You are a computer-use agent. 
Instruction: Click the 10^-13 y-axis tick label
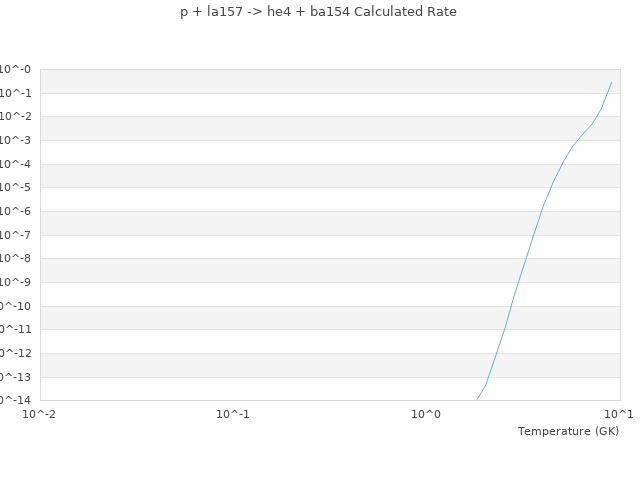click(15, 377)
